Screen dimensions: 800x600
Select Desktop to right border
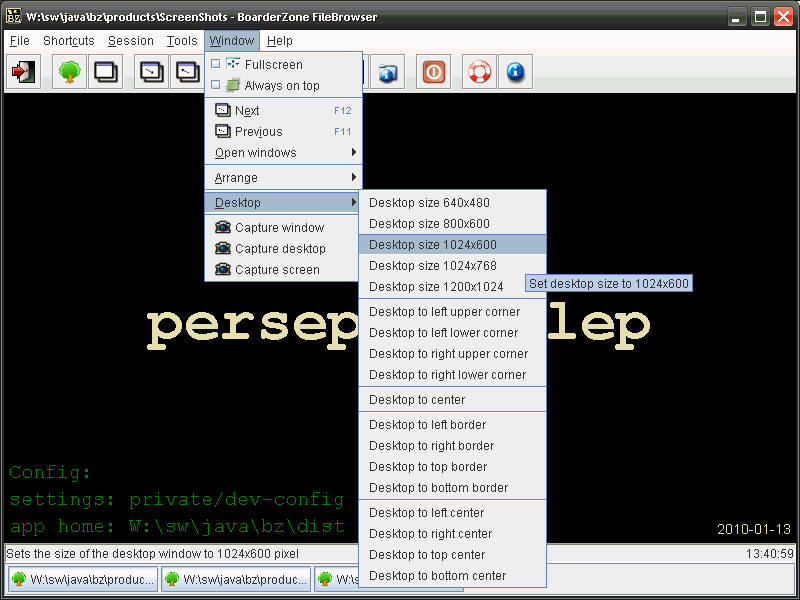pyautogui.click(x=453, y=445)
